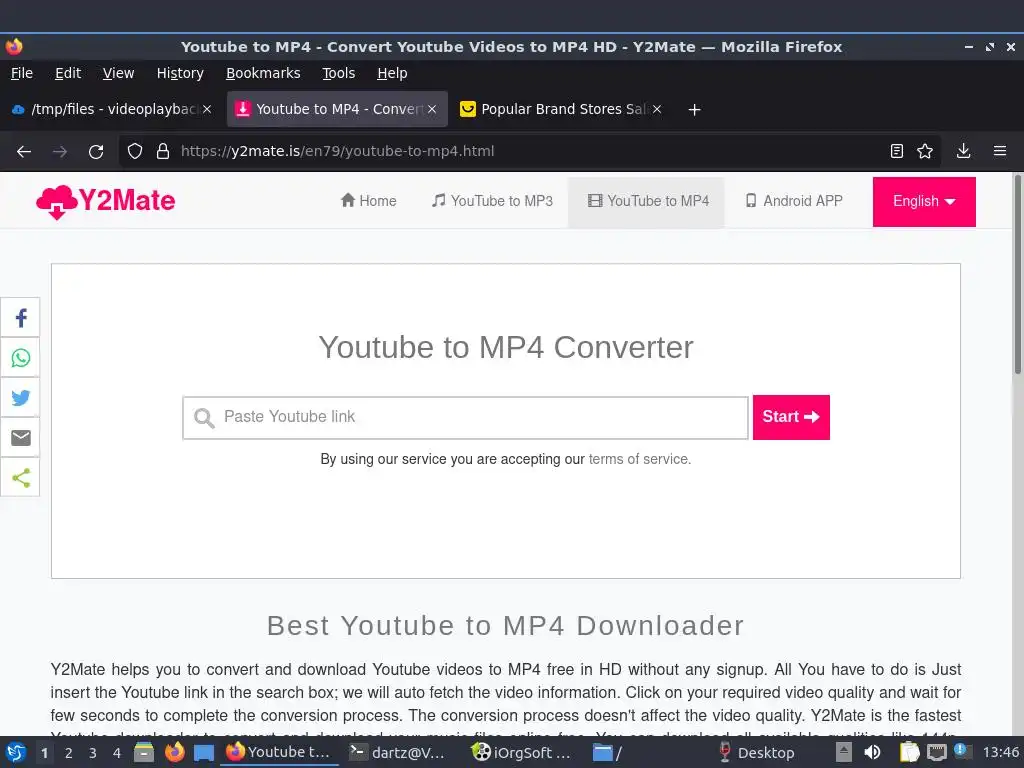Screen dimensions: 1024x768
Task: Share page via Facebook icon
Action: pos(20,318)
